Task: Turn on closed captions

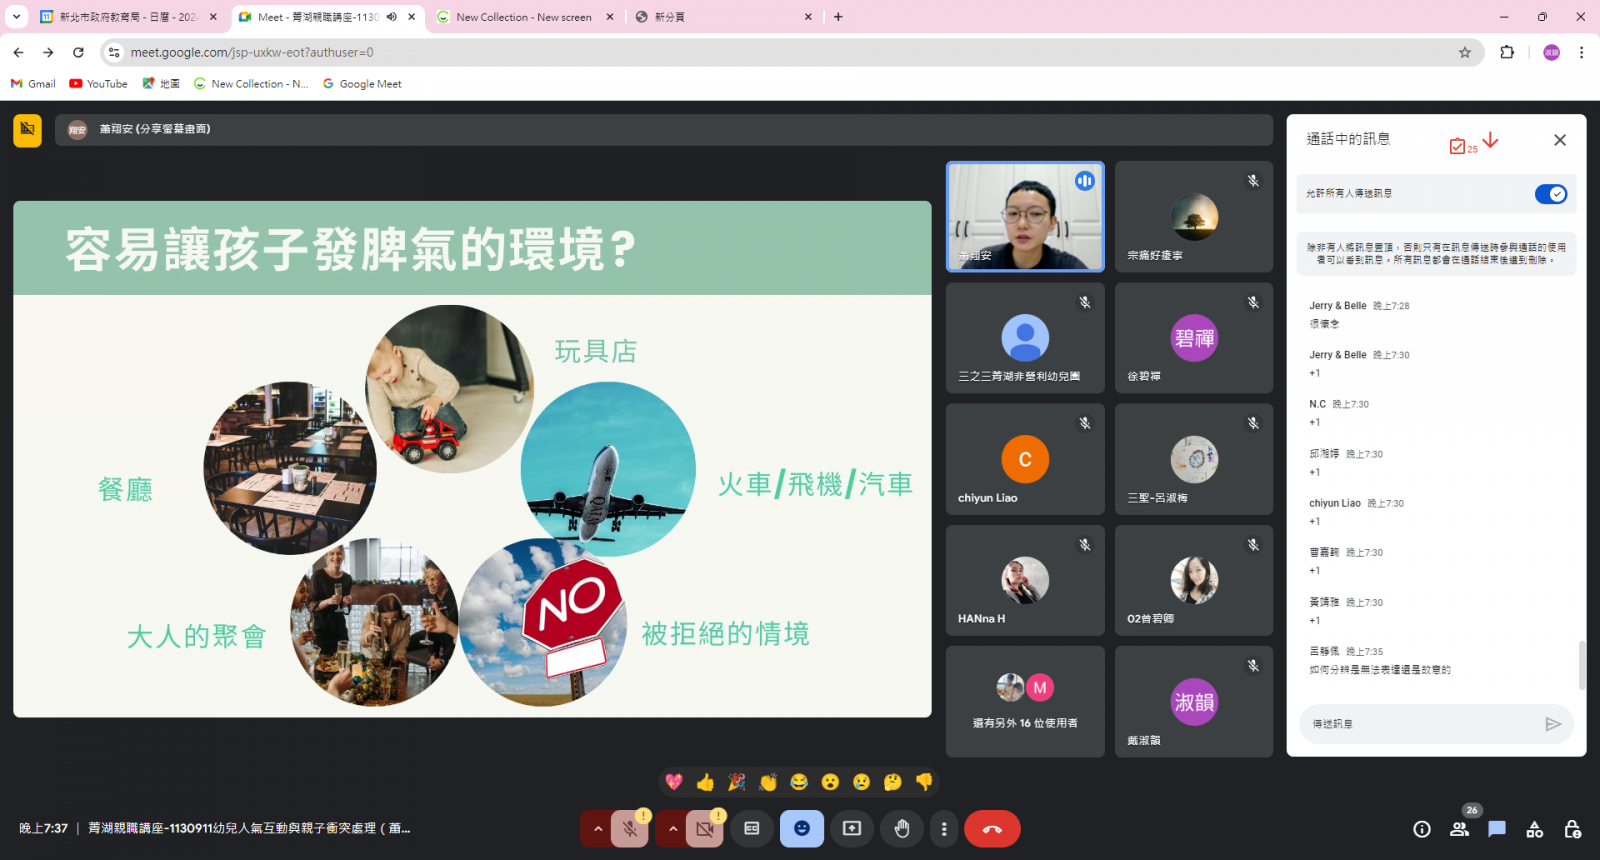Action: (x=752, y=829)
